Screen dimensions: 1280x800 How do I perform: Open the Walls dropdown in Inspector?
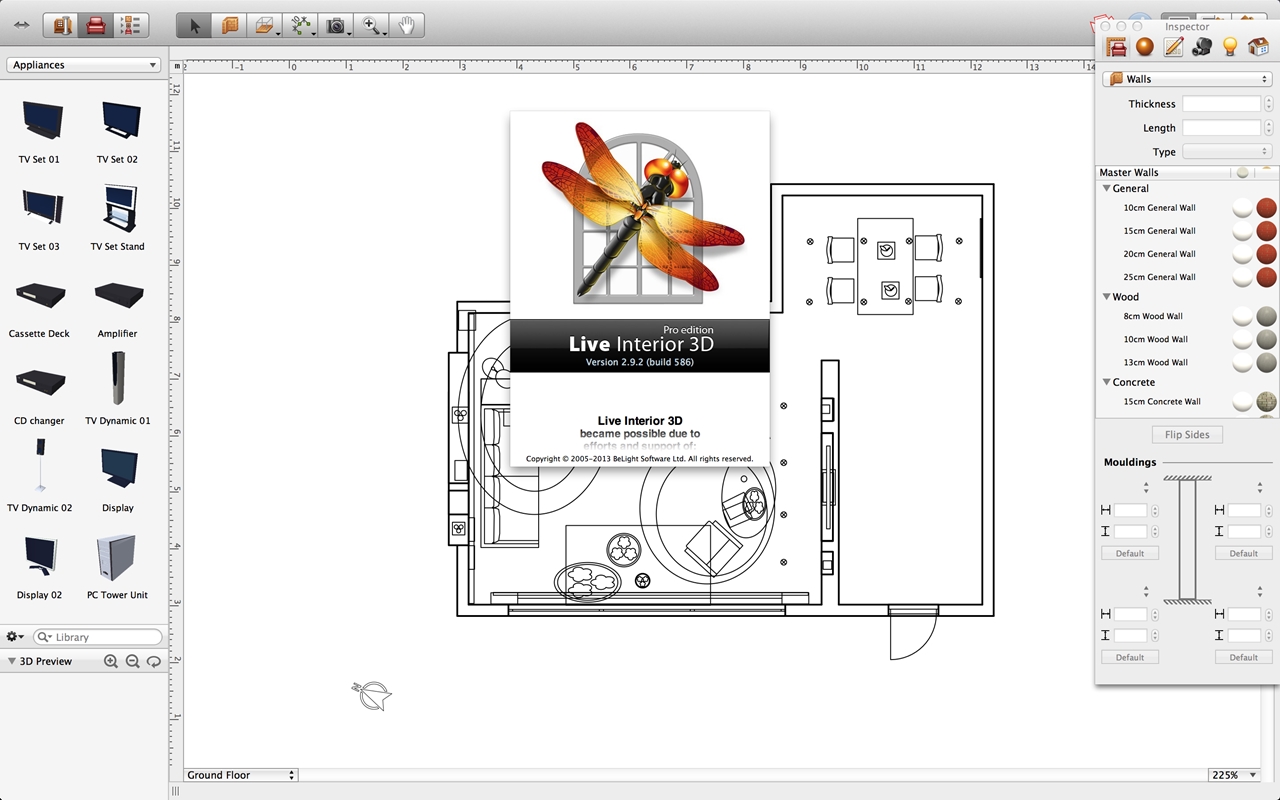[x=1187, y=79]
